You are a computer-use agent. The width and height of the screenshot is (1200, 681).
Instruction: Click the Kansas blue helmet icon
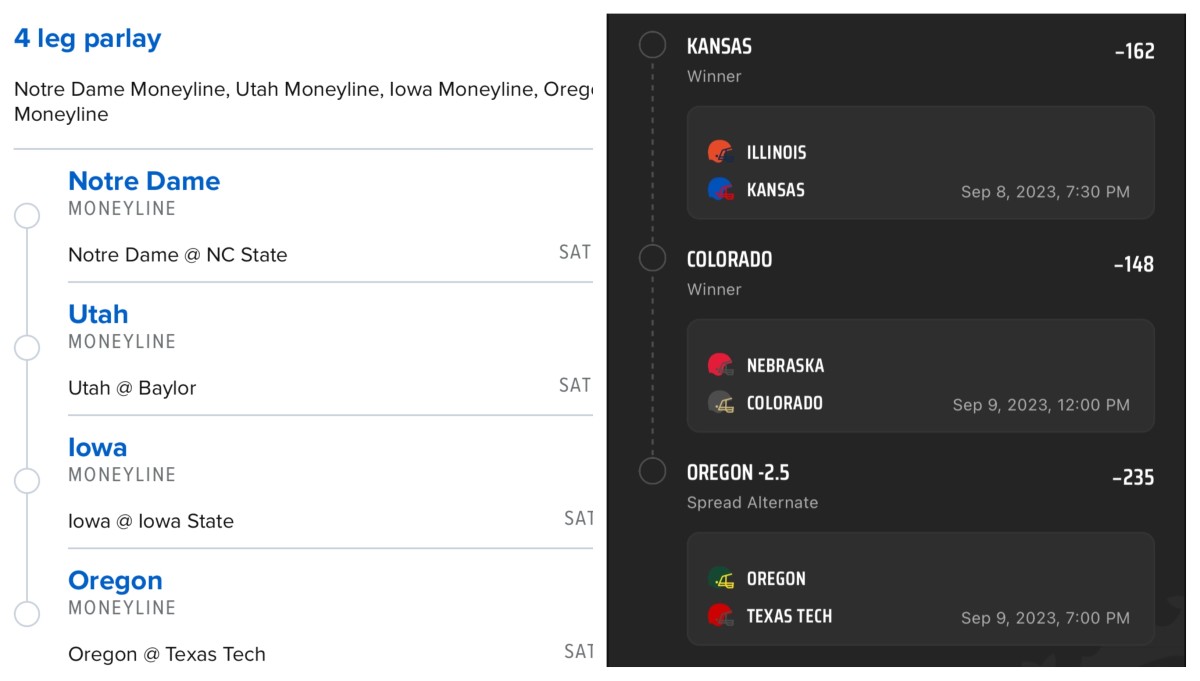tap(721, 189)
